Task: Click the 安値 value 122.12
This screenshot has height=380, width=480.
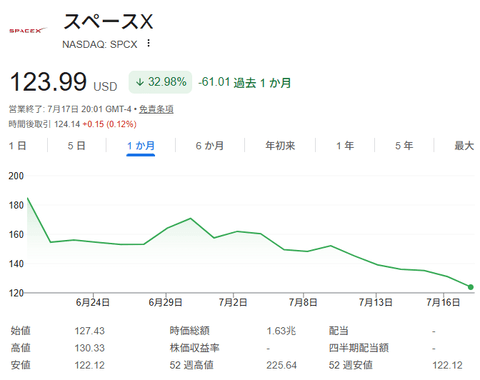Action: pyautogui.click(x=89, y=365)
